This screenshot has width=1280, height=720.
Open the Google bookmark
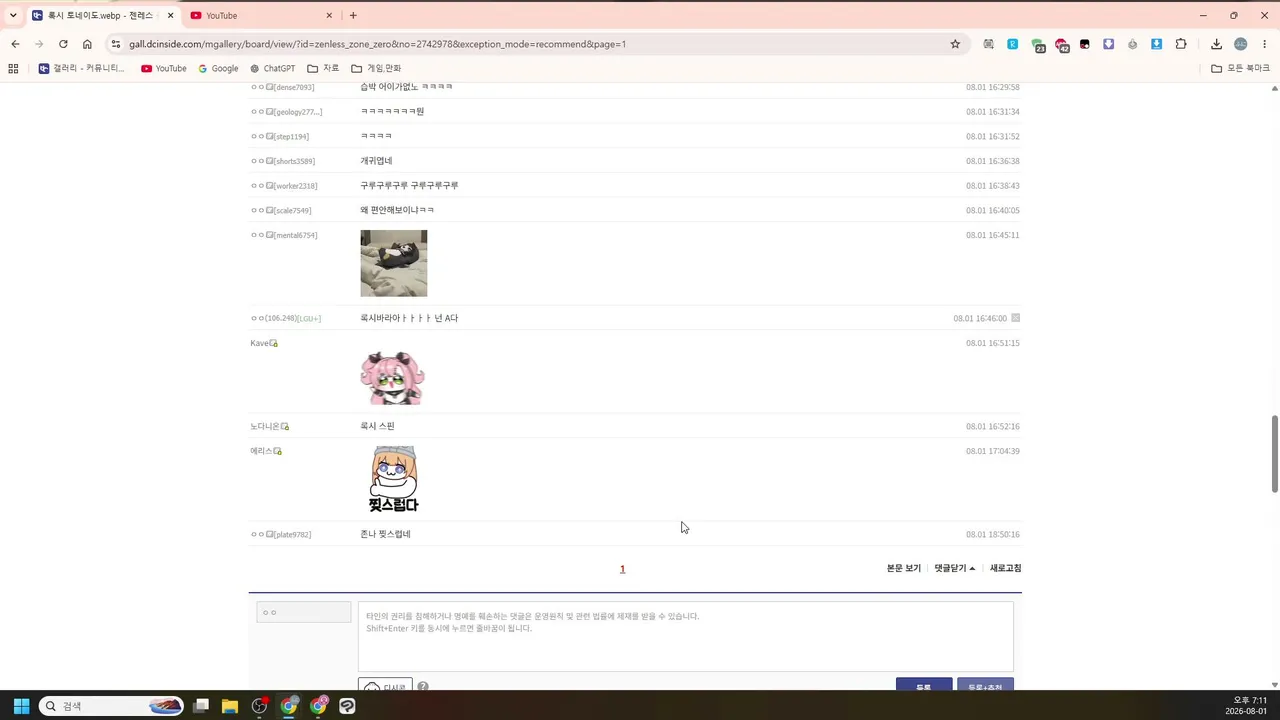point(218,68)
